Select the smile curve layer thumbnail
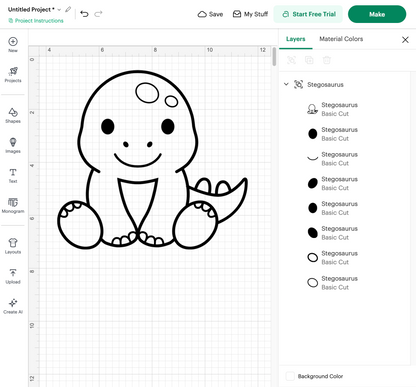 click(x=312, y=158)
